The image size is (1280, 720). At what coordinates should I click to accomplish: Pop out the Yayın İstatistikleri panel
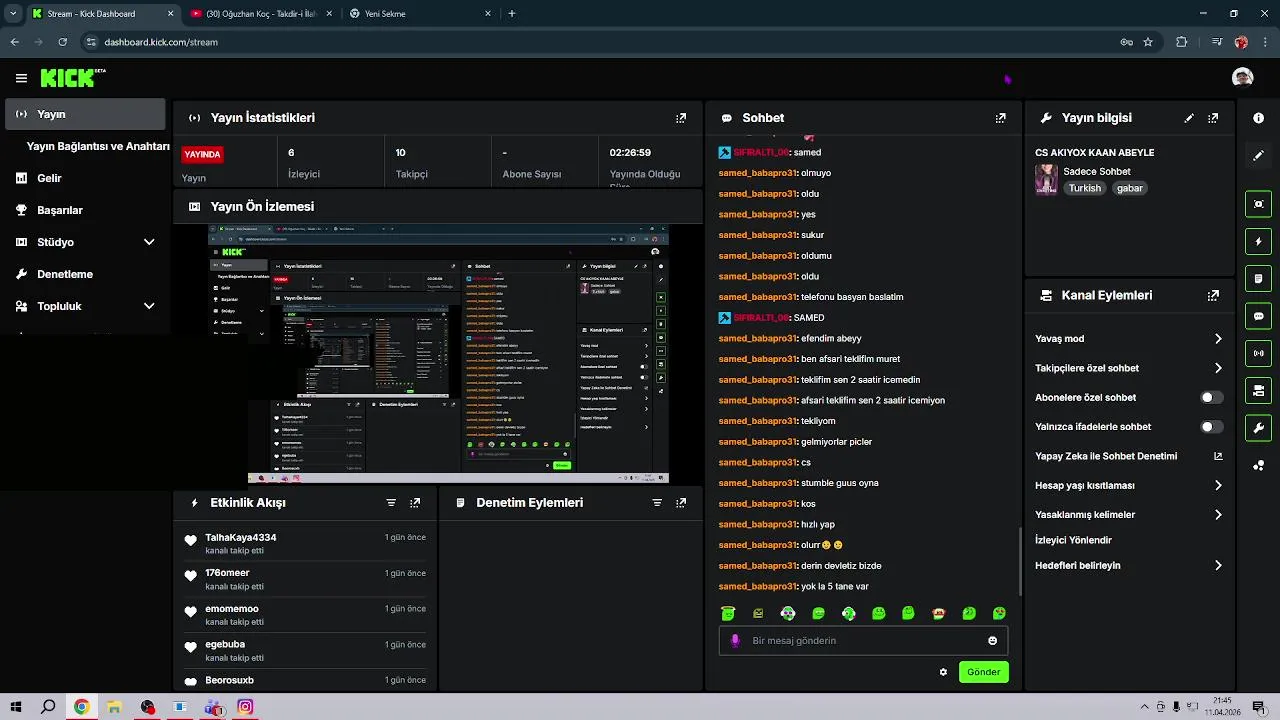tap(681, 118)
